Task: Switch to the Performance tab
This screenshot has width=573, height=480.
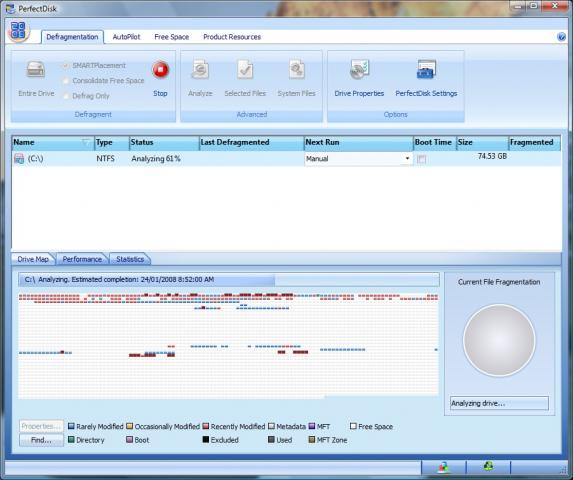Action: 82,259
